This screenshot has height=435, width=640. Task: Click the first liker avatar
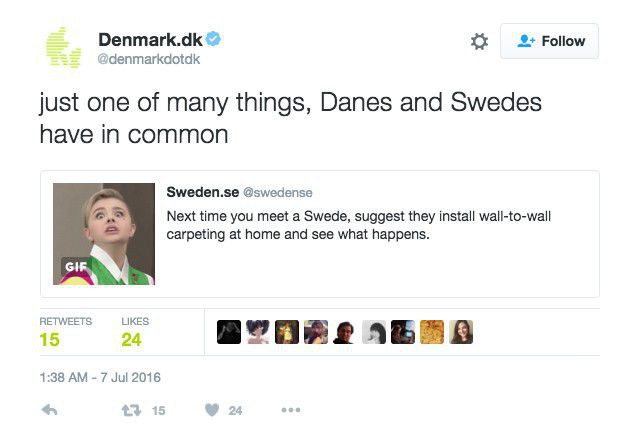229,332
